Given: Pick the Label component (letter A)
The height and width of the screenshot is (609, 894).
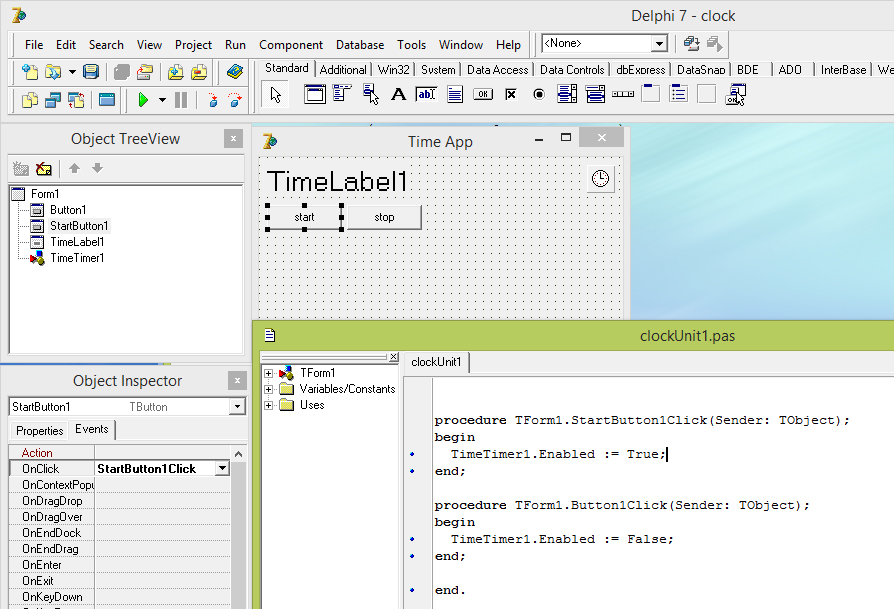Looking at the screenshot, I should click(398, 94).
